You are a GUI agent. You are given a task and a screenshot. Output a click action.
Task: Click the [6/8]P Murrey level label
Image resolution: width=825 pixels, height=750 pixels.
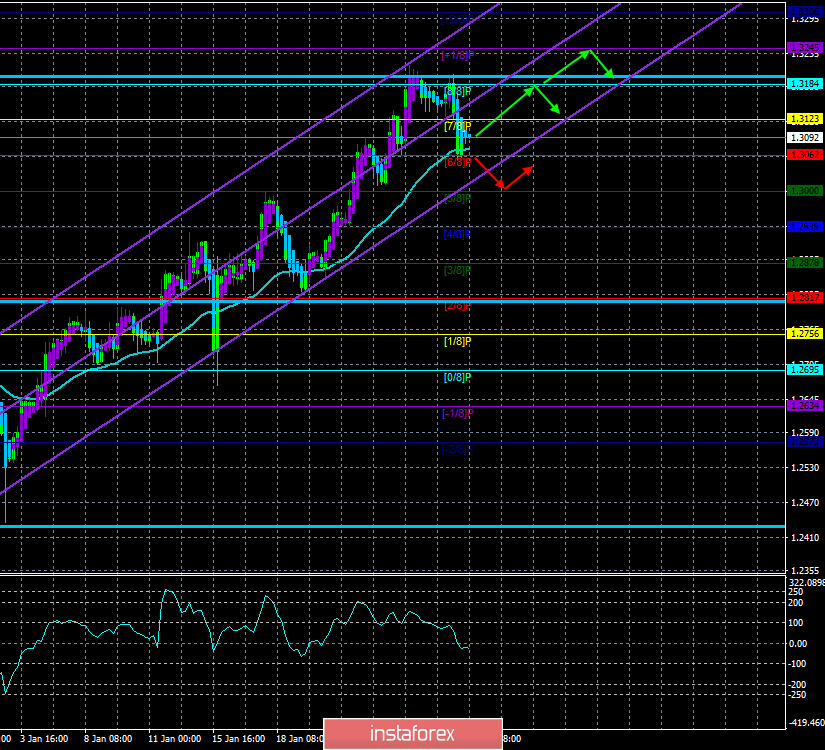457,161
